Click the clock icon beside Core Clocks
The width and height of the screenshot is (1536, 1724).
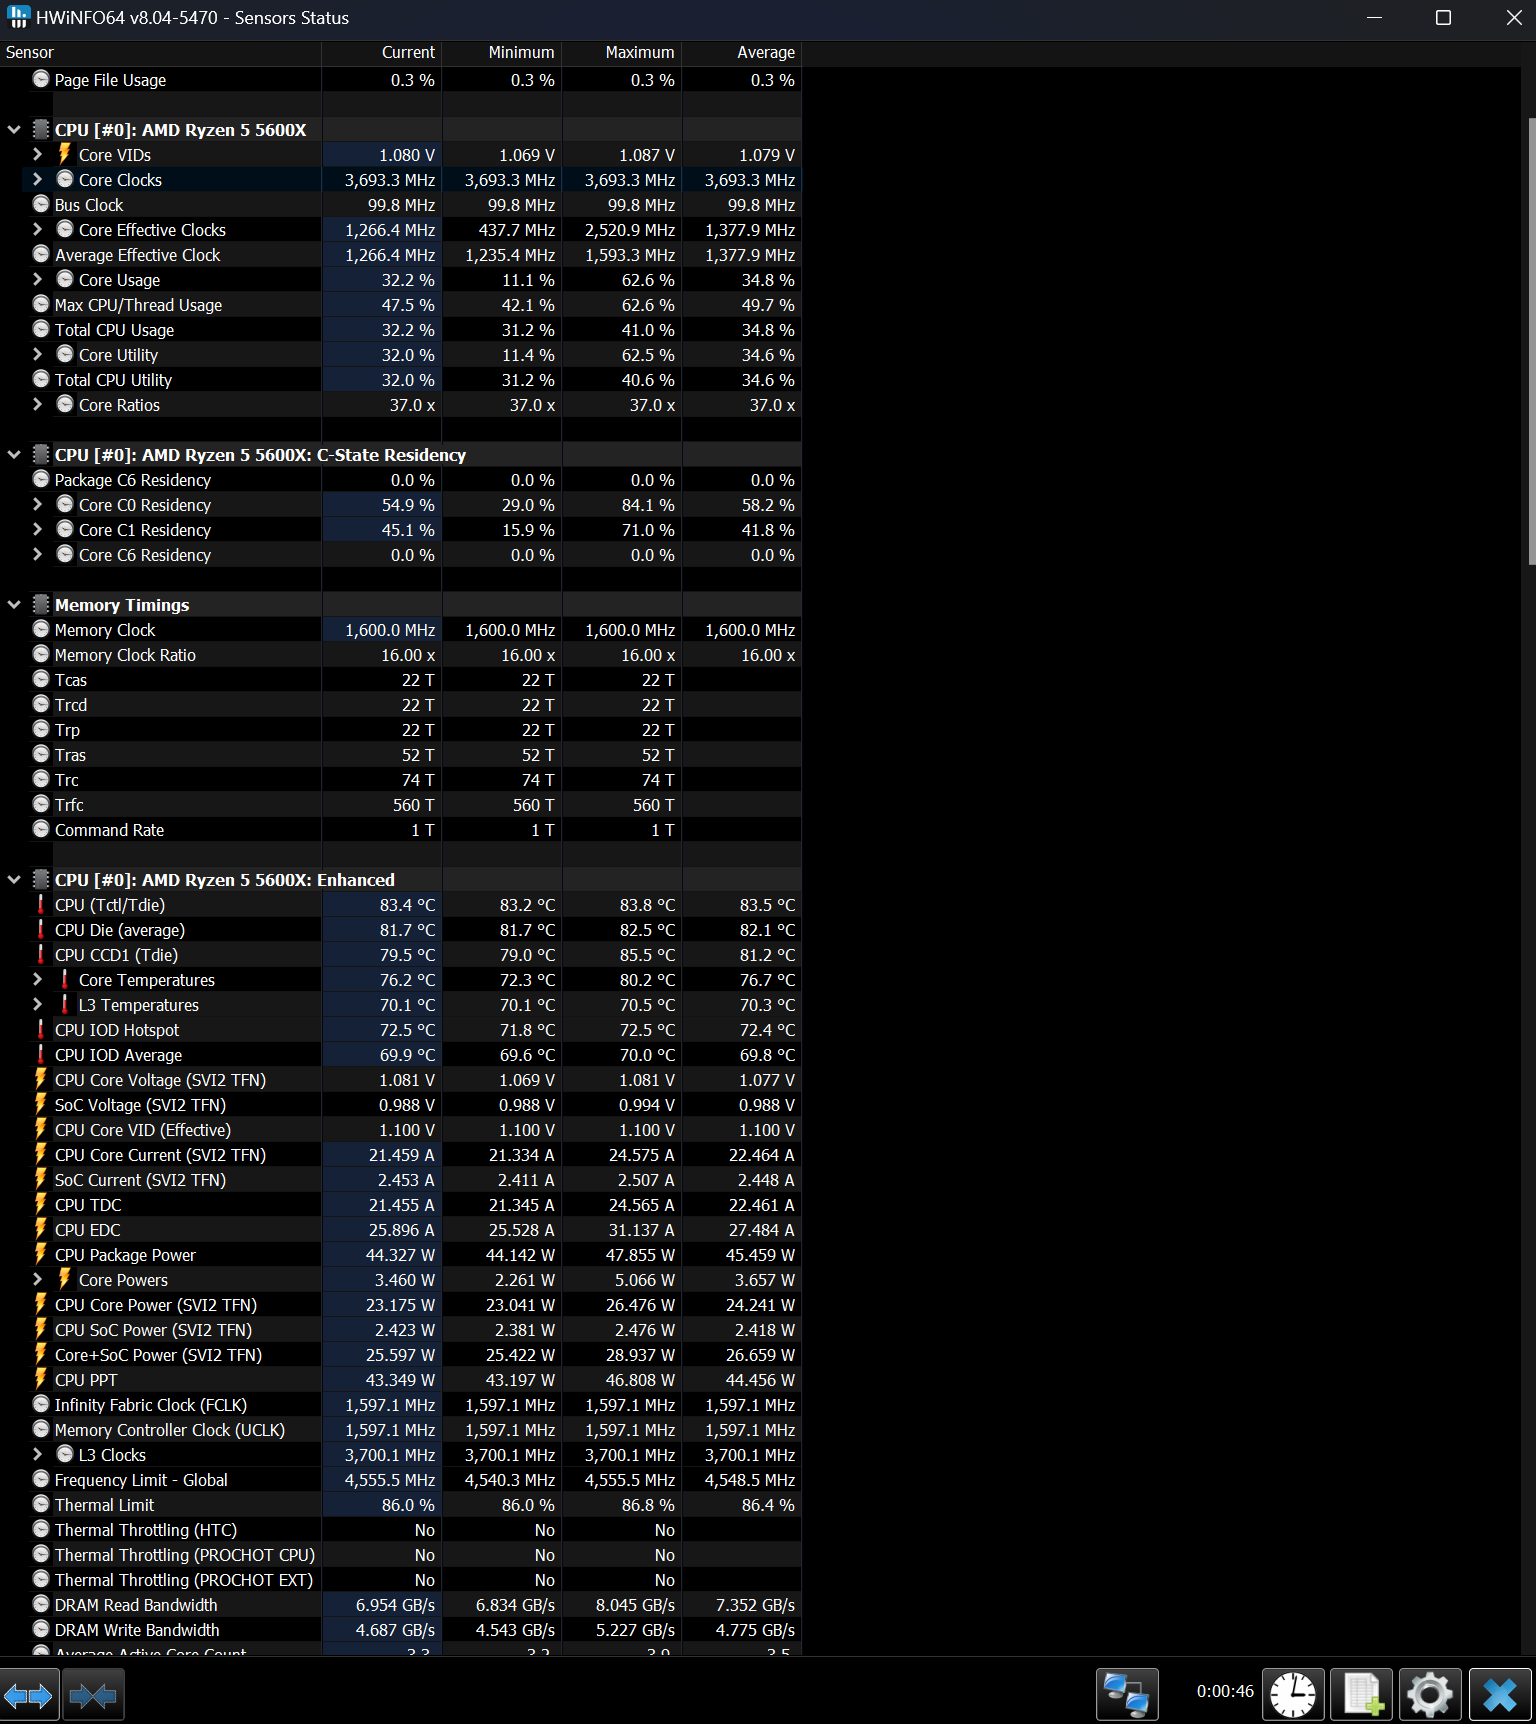65,179
